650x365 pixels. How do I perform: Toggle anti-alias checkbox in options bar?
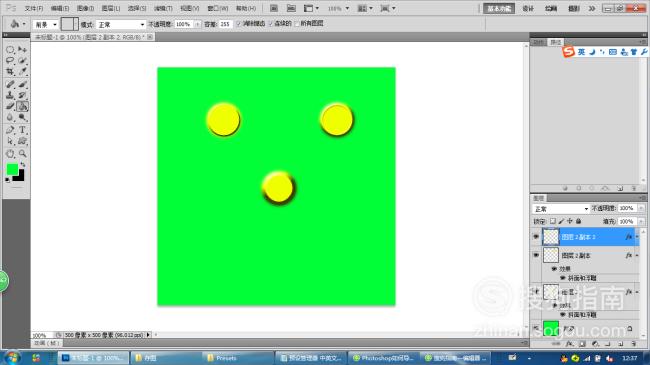(x=239, y=24)
